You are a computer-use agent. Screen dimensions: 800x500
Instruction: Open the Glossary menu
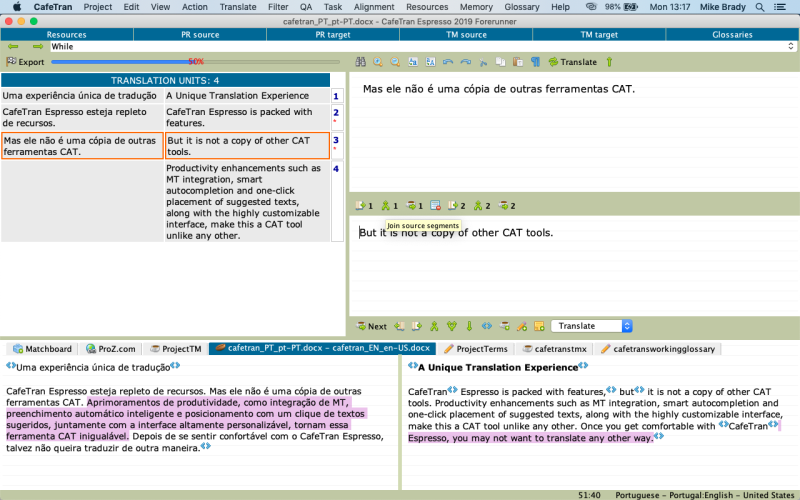point(521,7)
